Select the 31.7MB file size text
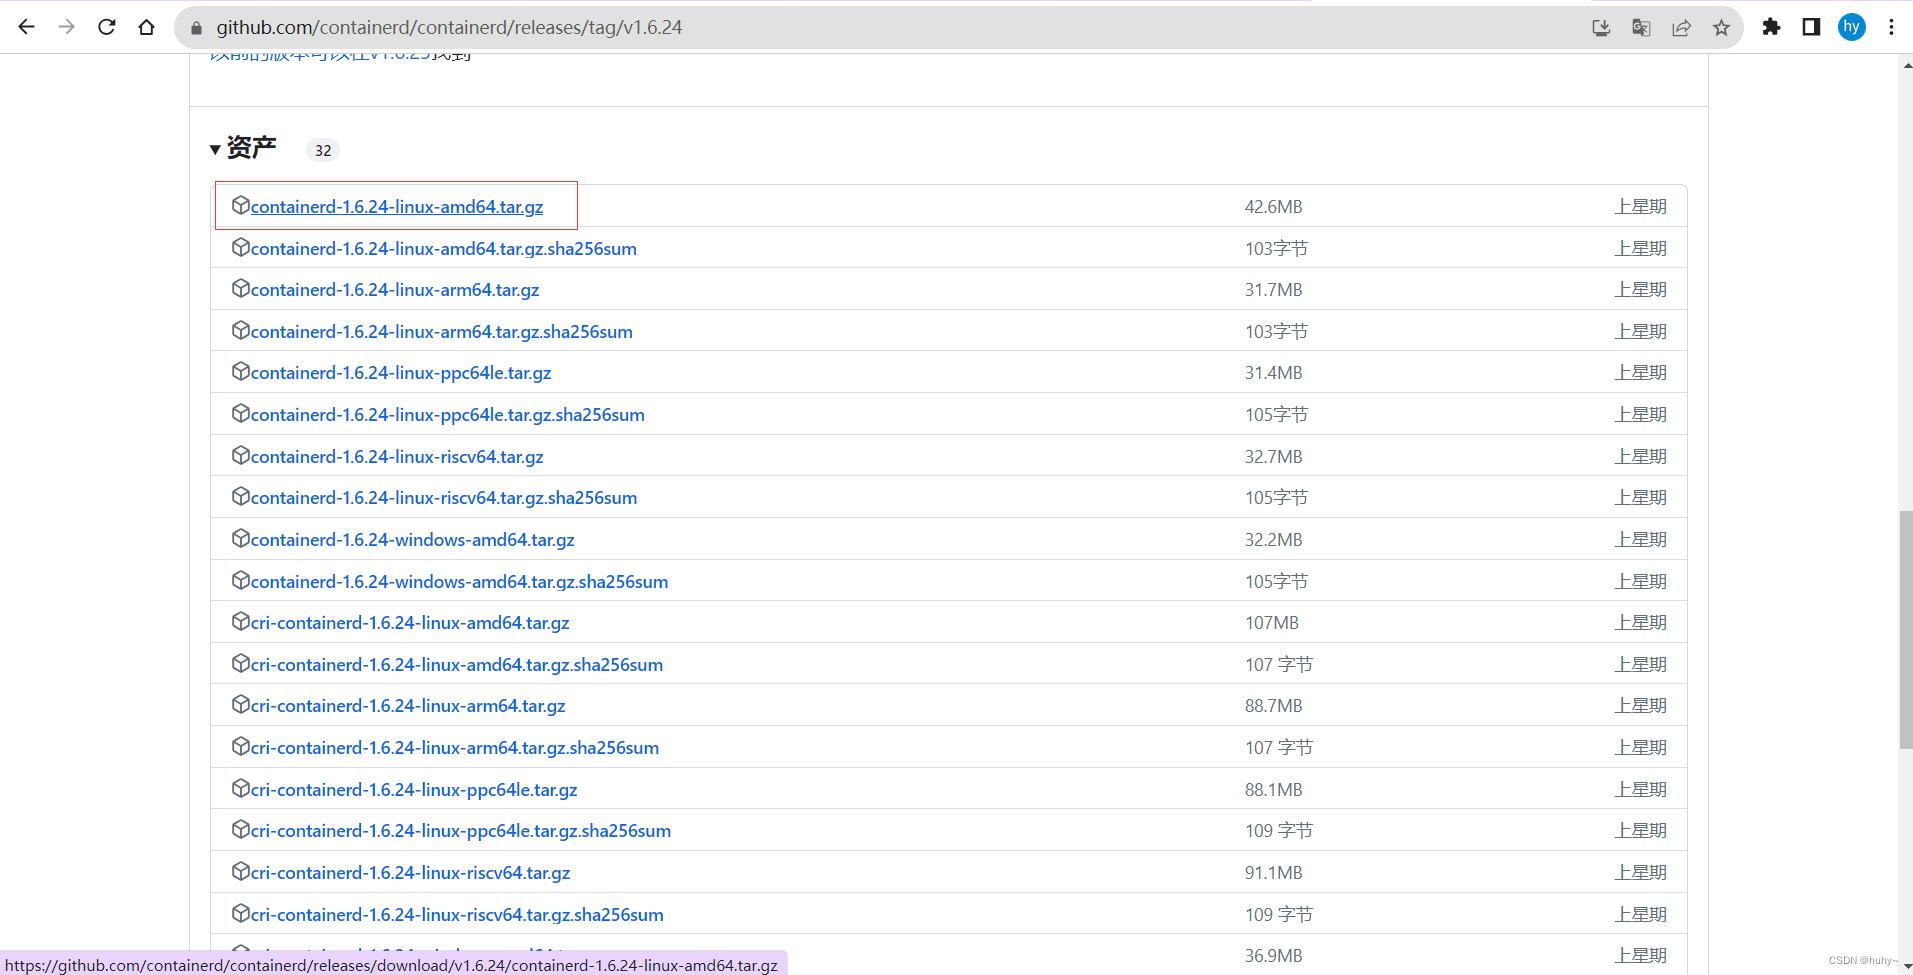Image resolution: width=1913 pixels, height=975 pixels. tap(1273, 290)
